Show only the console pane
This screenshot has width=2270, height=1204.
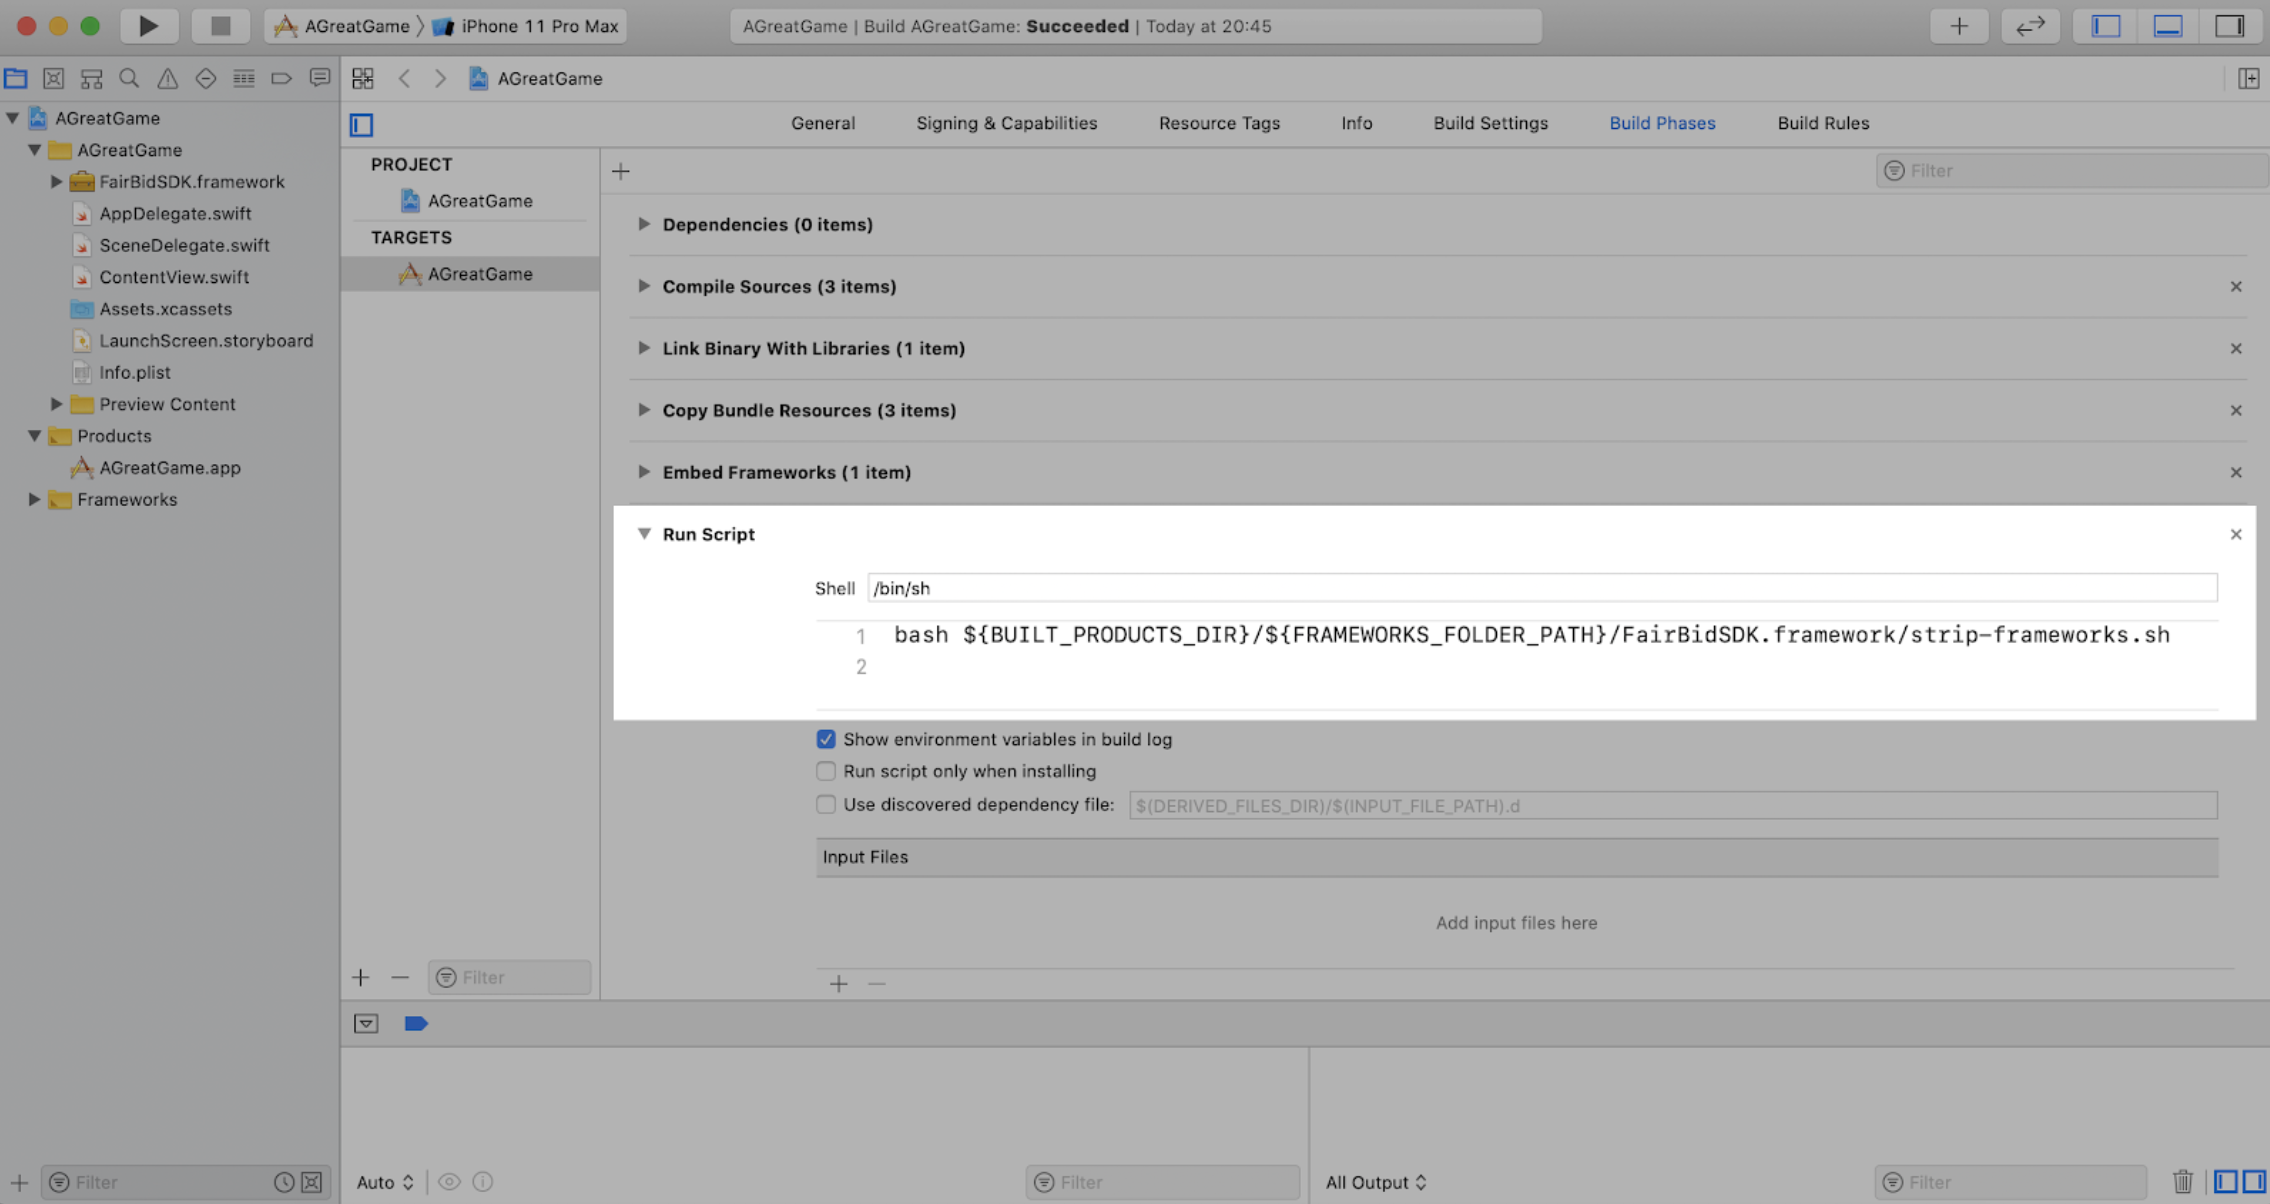pyautogui.click(x=2253, y=1182)
